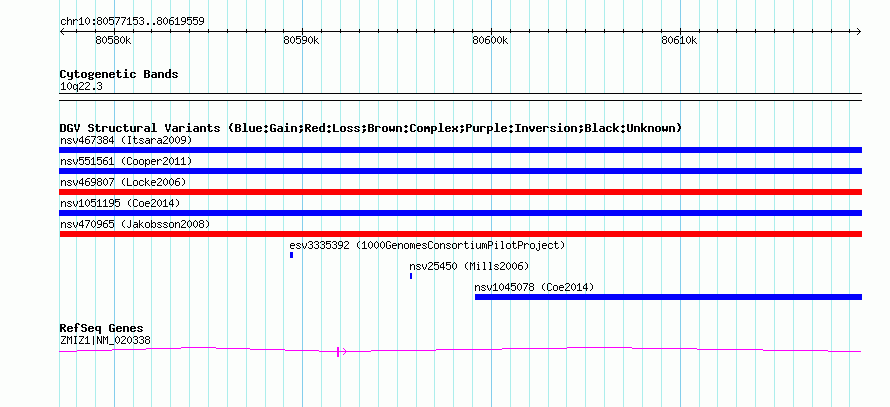Image resolution: width=890 pixels, height=407 pixels.
Task: Select the nsv1051195 (Coe2014) blue variant bar
Action: [x=460, y=213]
